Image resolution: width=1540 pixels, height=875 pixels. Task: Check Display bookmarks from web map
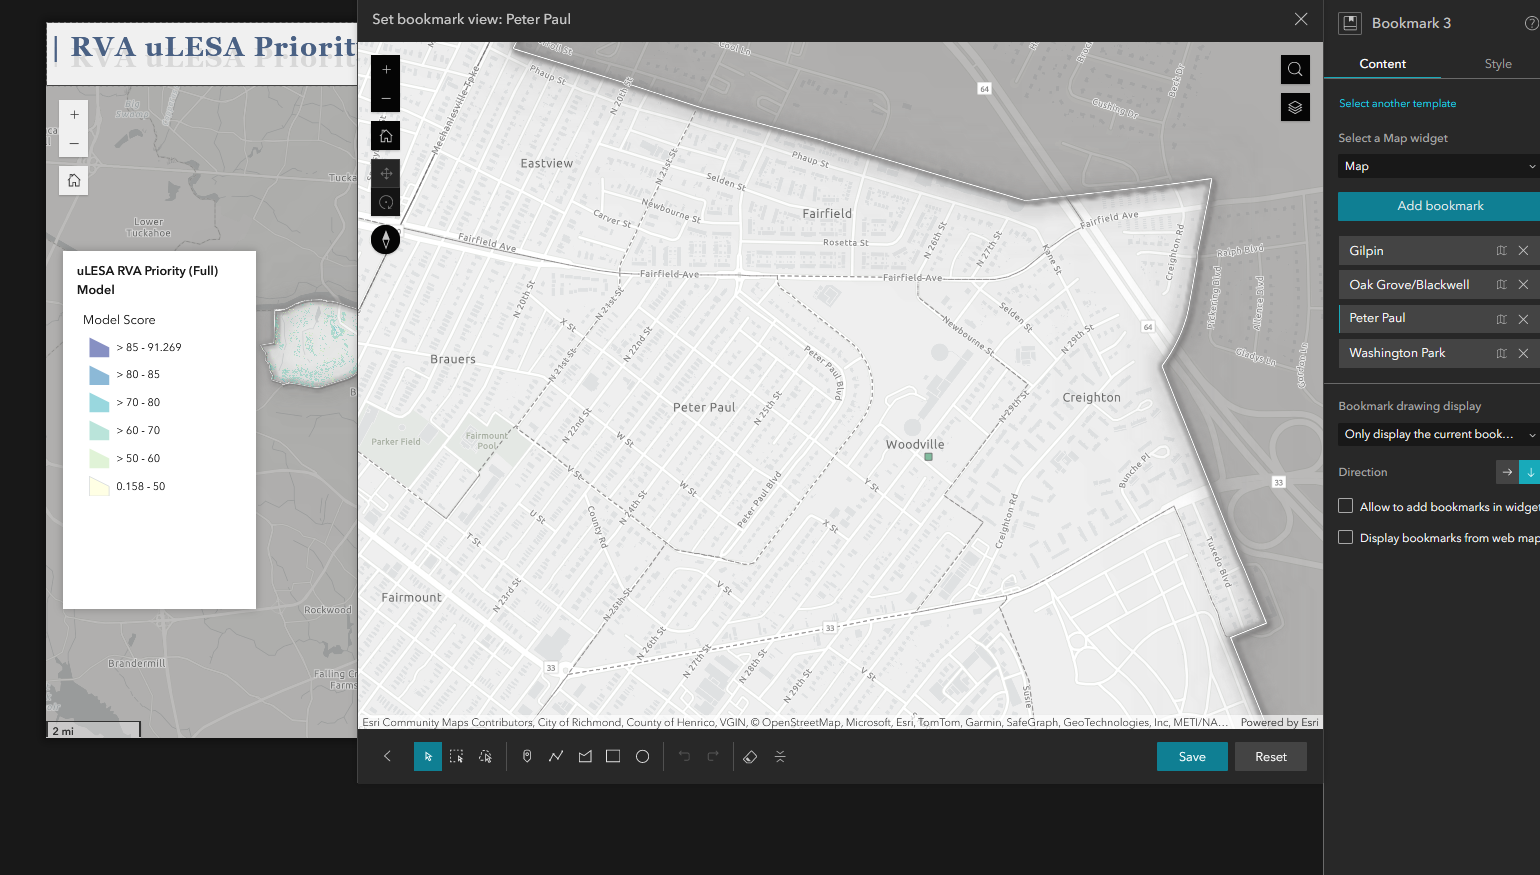pyautogui.click(x=1345, y=537)
